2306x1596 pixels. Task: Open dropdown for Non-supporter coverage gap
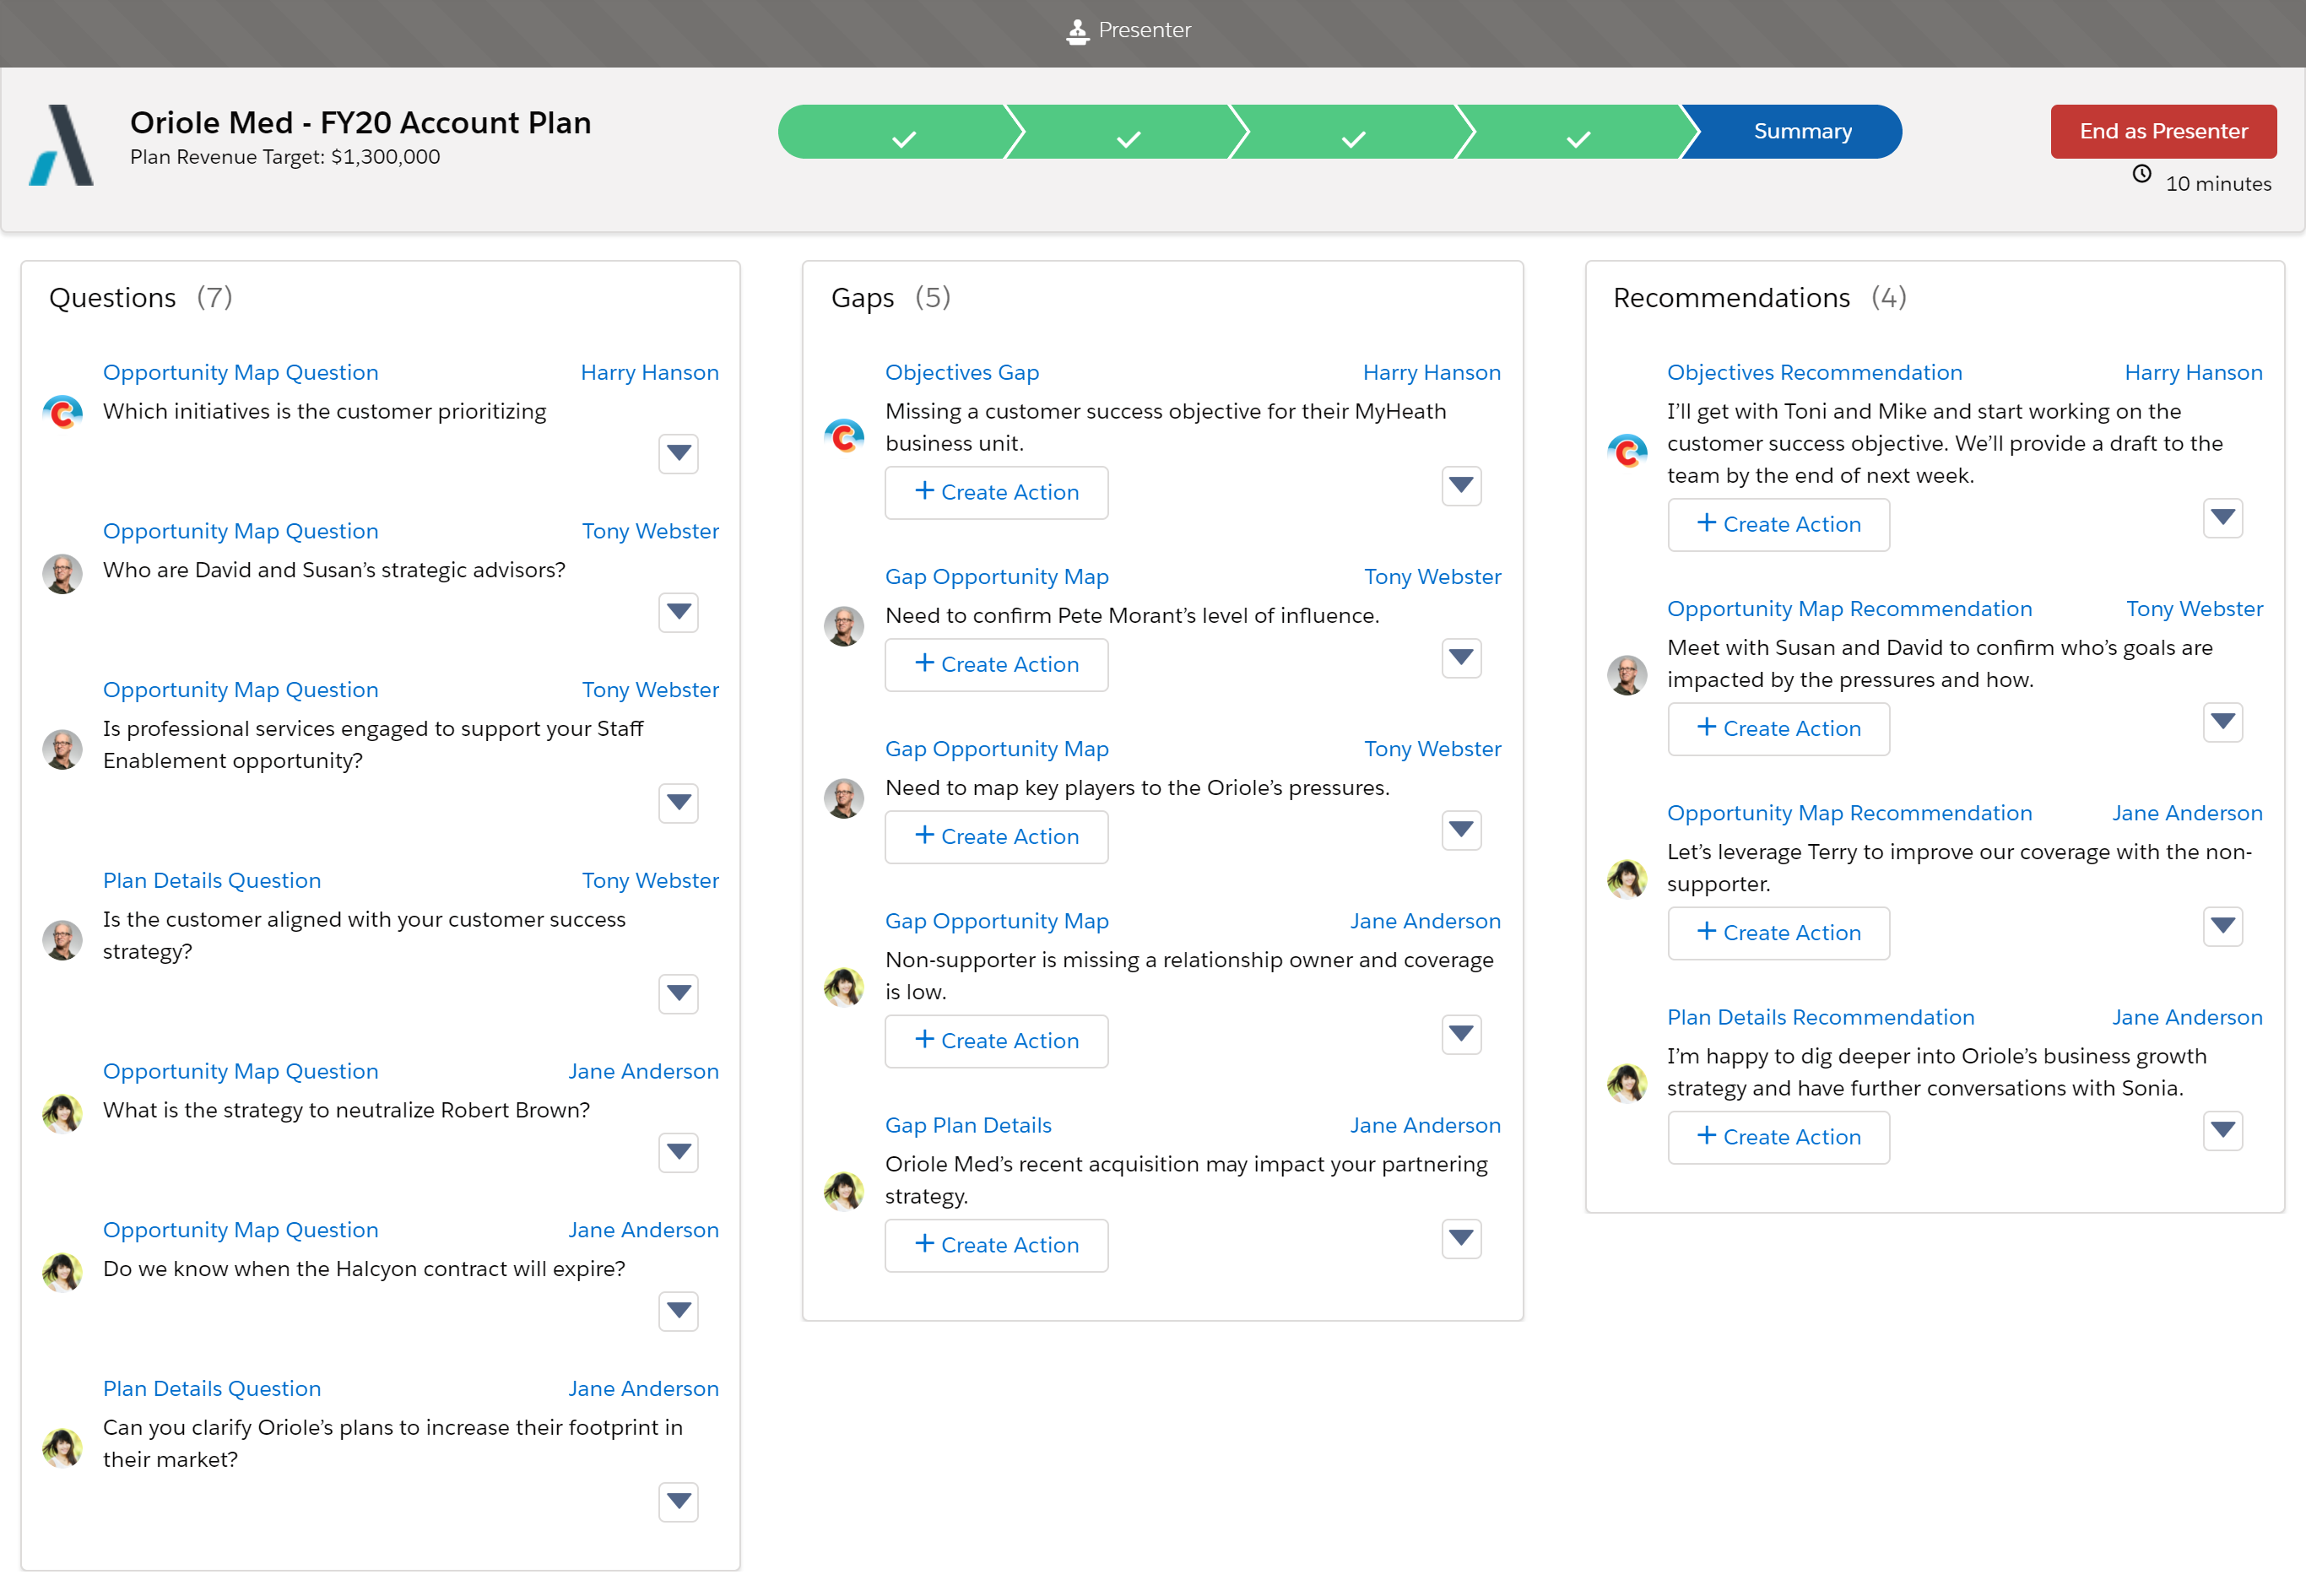tap(1461, 1034)
